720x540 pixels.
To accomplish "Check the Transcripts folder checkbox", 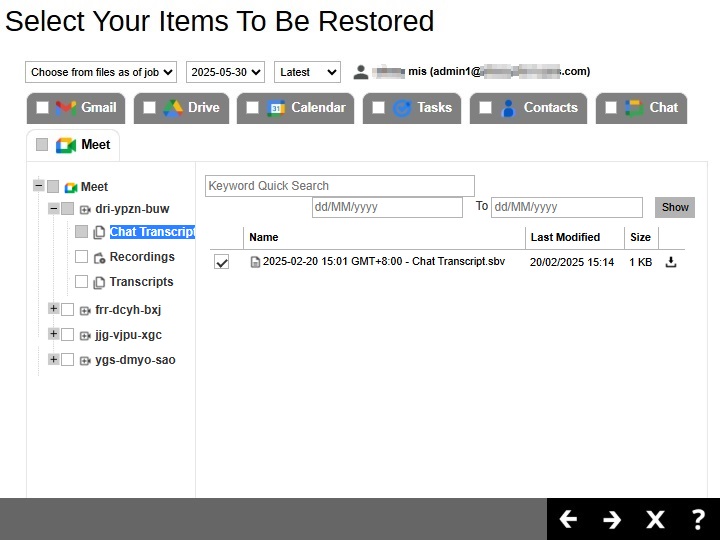I will click(82, 282).
